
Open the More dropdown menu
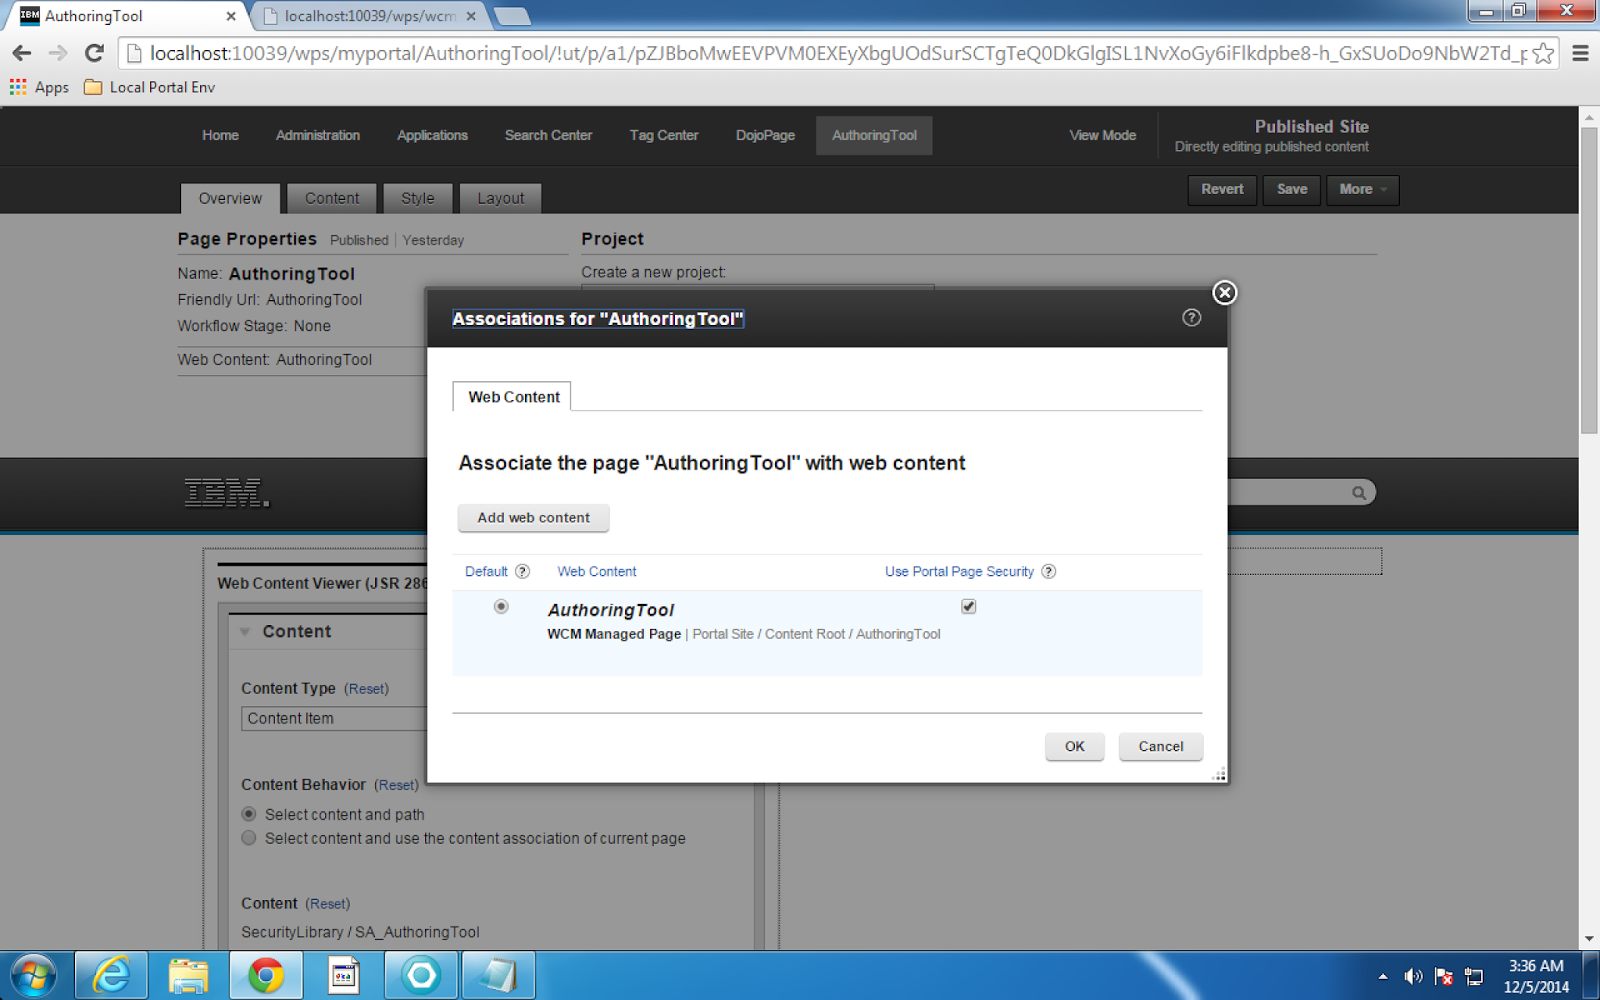1362,189
